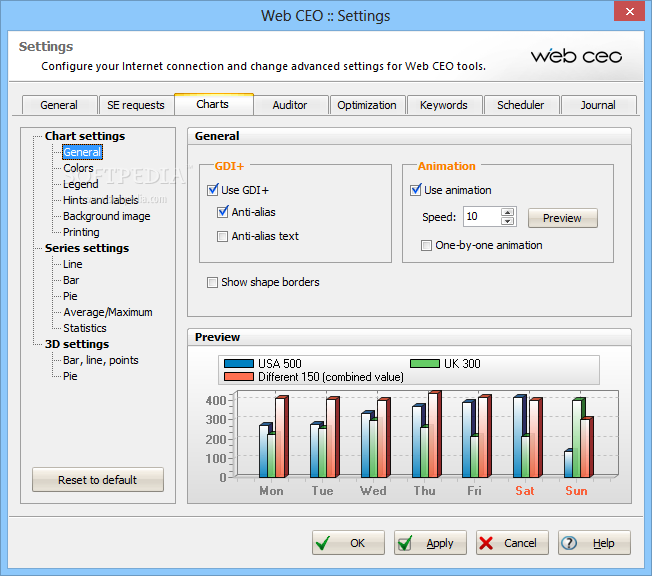Open Bar, line, points 3D settings
Screen dimensions: 652x576
click(101, 360)
